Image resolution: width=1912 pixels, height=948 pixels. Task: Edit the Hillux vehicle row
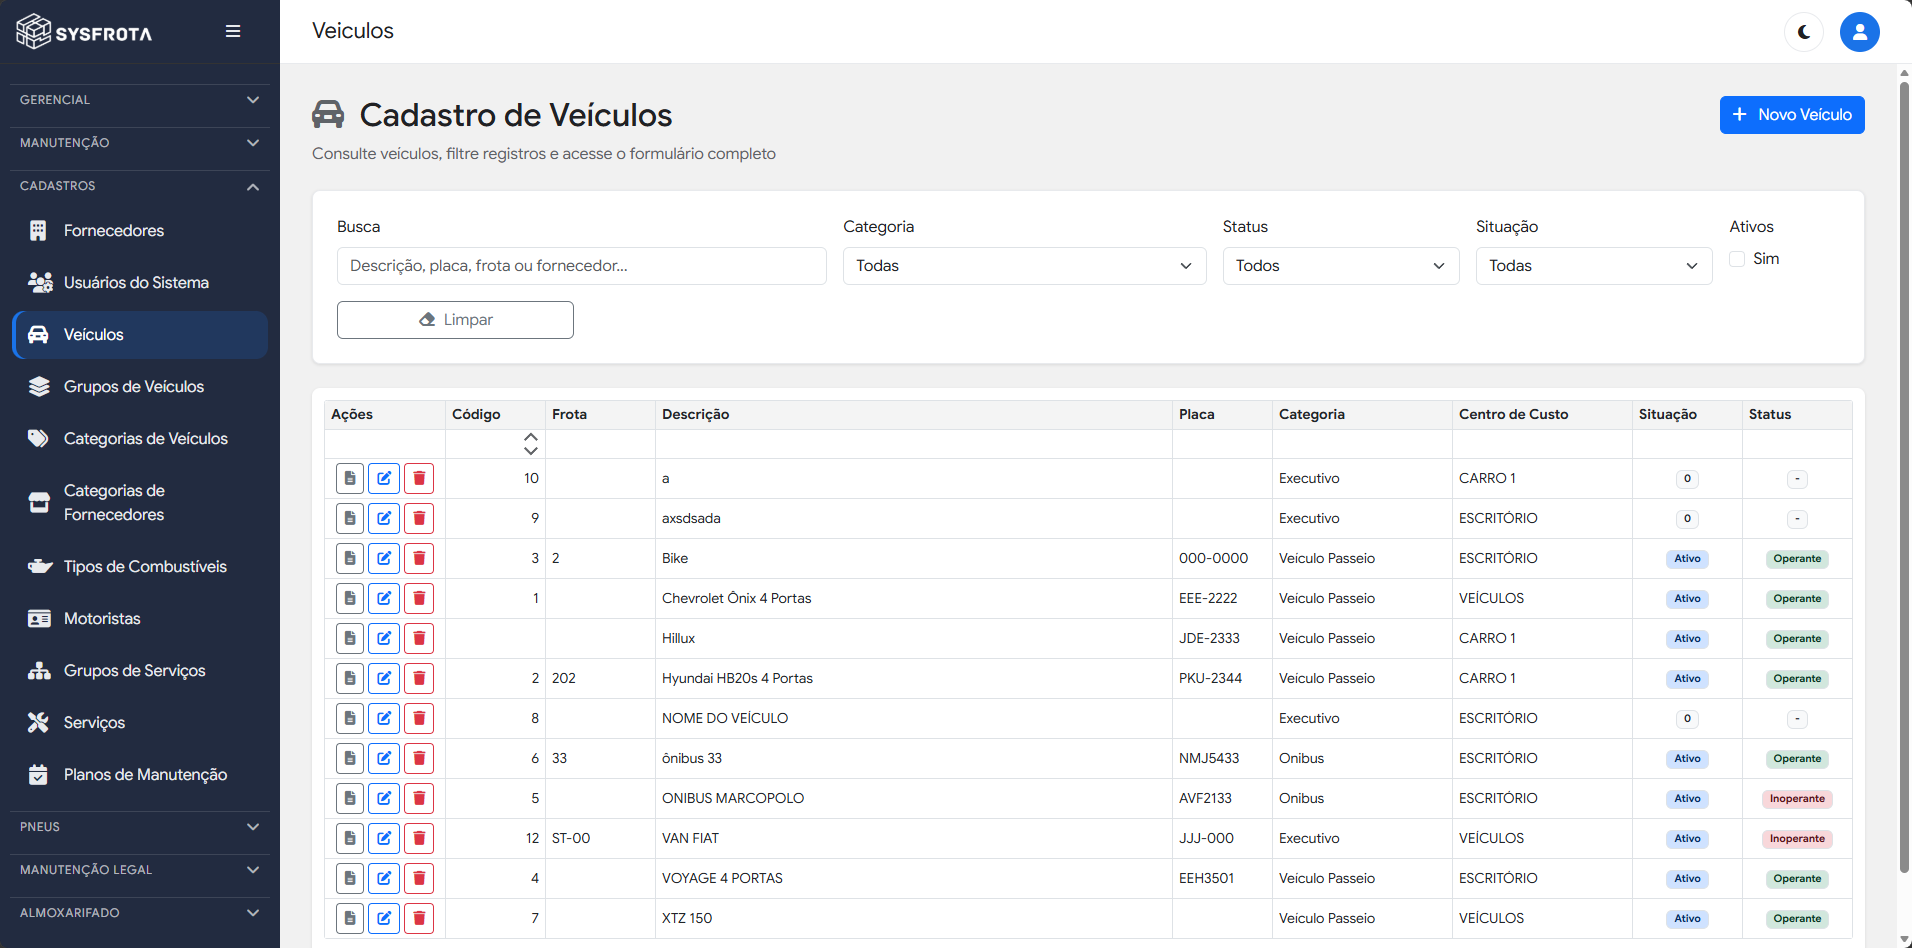coord(384,639)
